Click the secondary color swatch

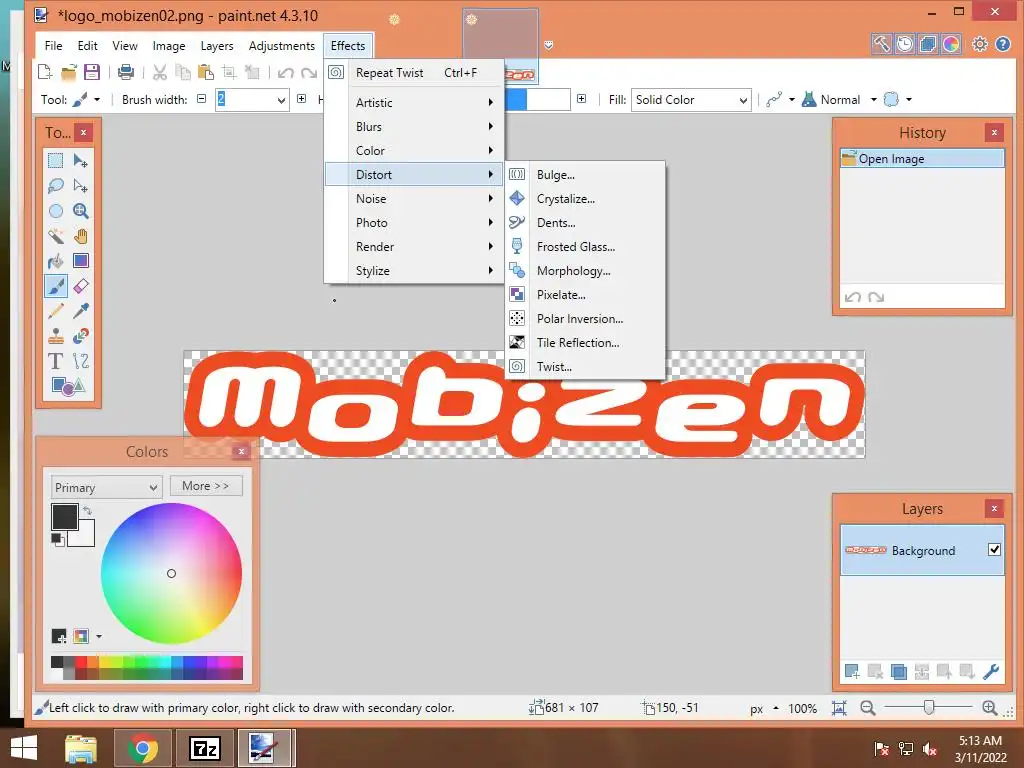85,536
